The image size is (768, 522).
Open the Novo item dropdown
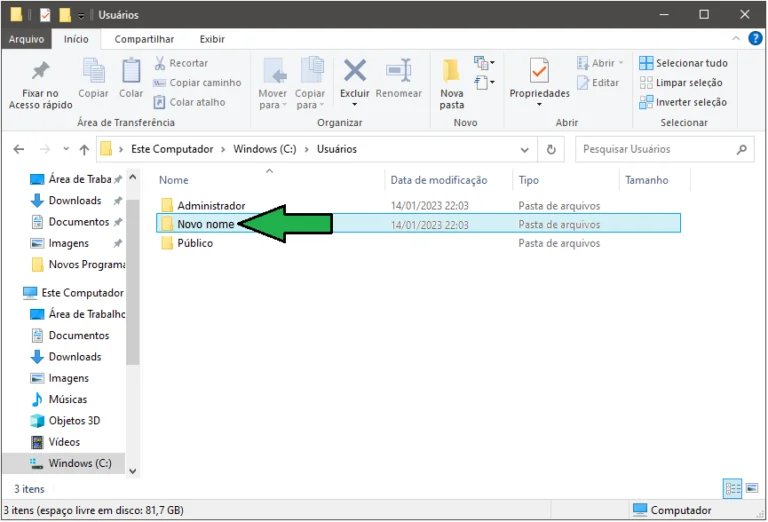(x=484, y=63)
